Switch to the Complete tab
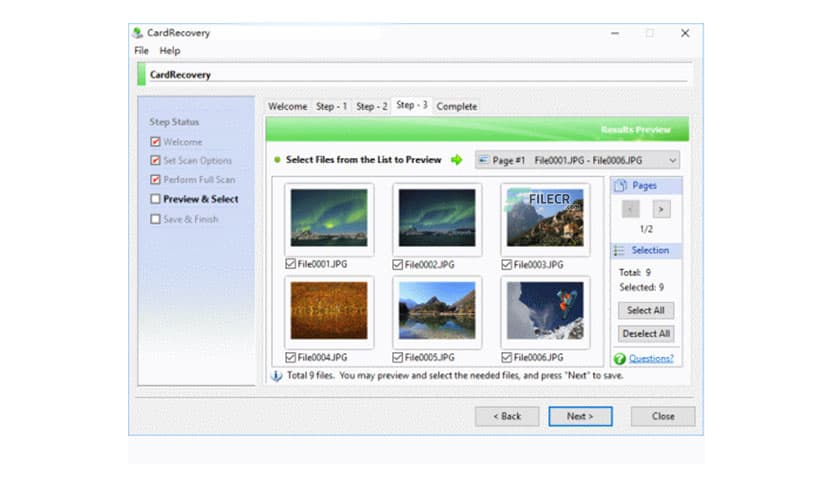The height and width of the screenshot is (484, 836). 457,106
